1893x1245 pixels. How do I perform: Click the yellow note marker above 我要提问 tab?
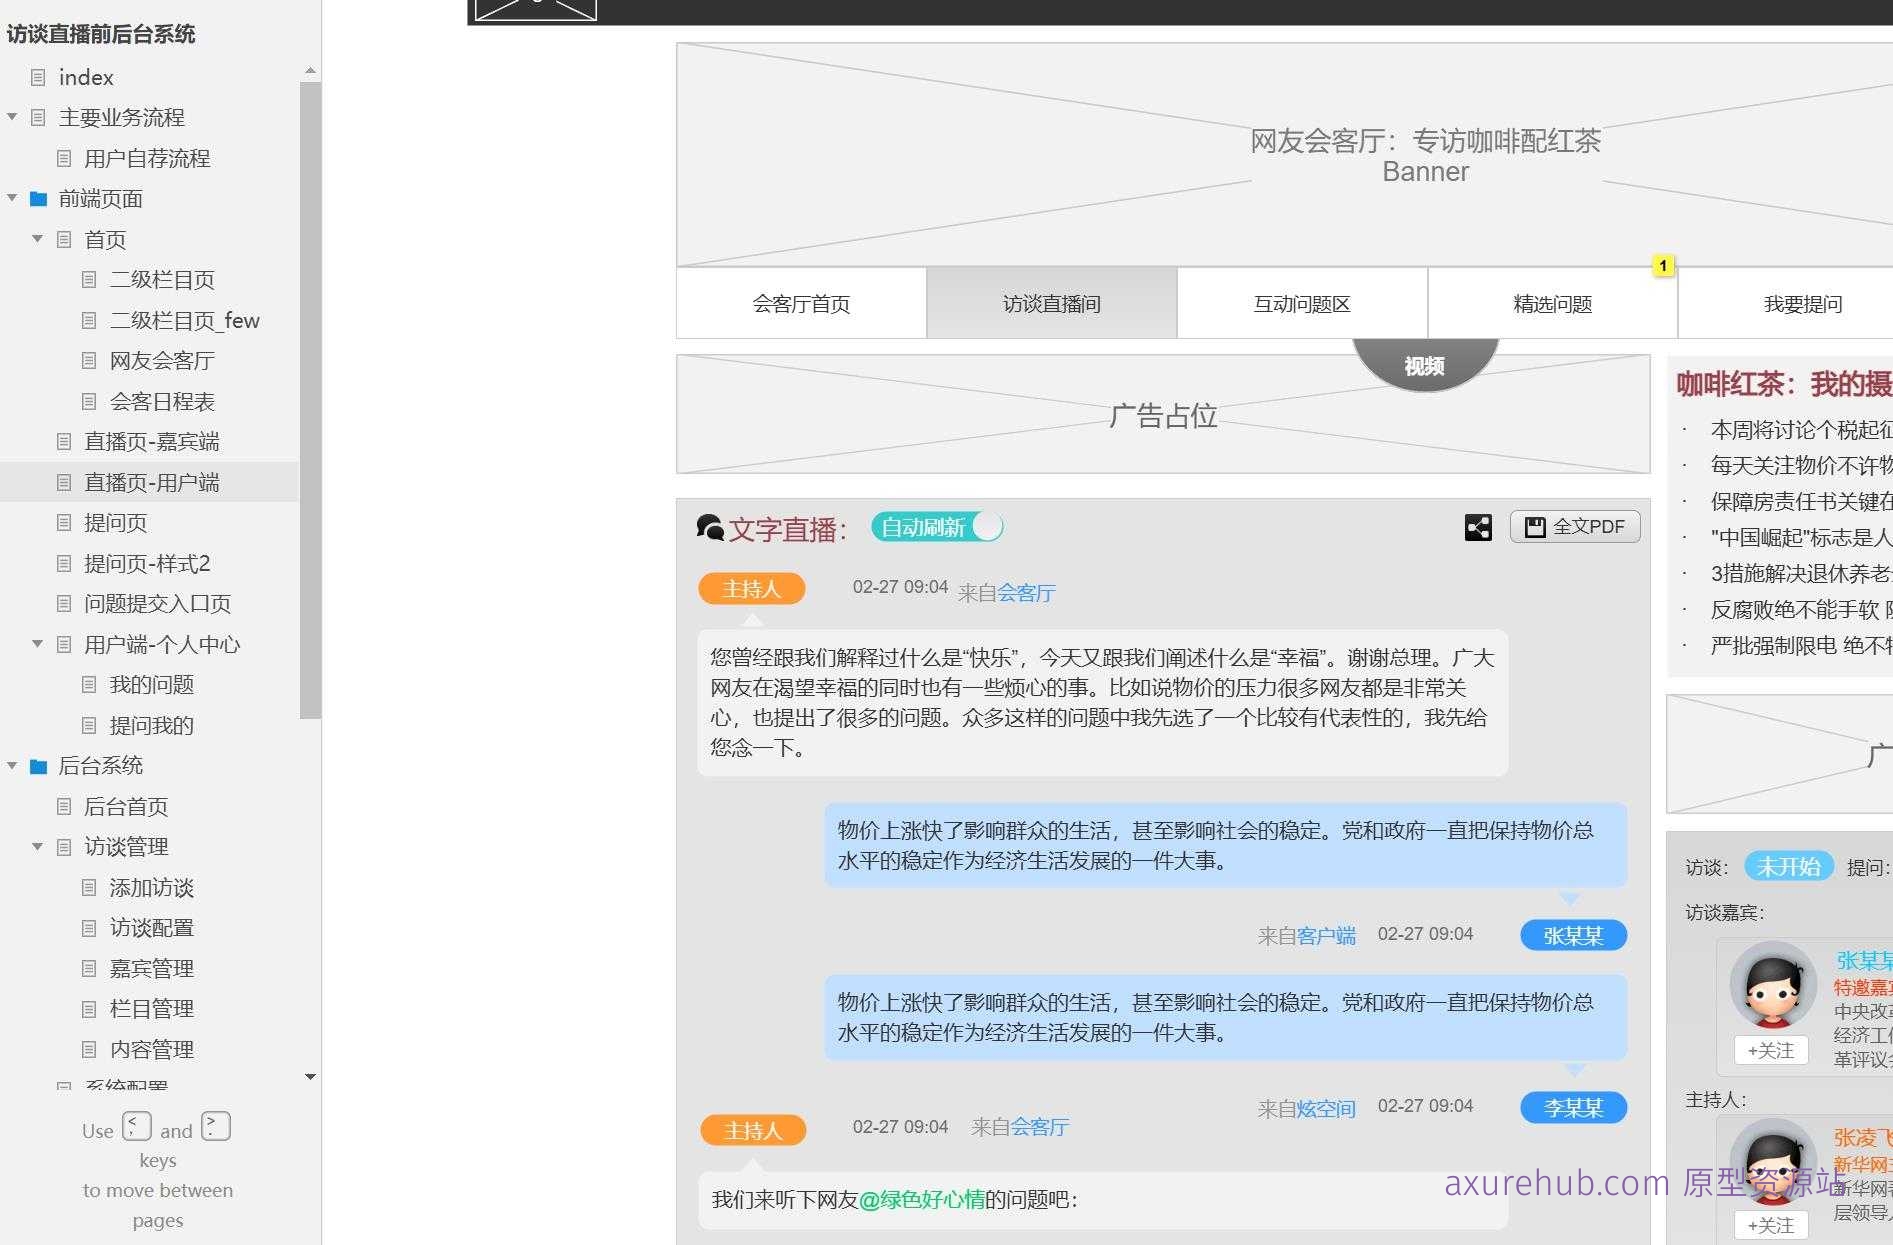click(x=1663, y=265)
